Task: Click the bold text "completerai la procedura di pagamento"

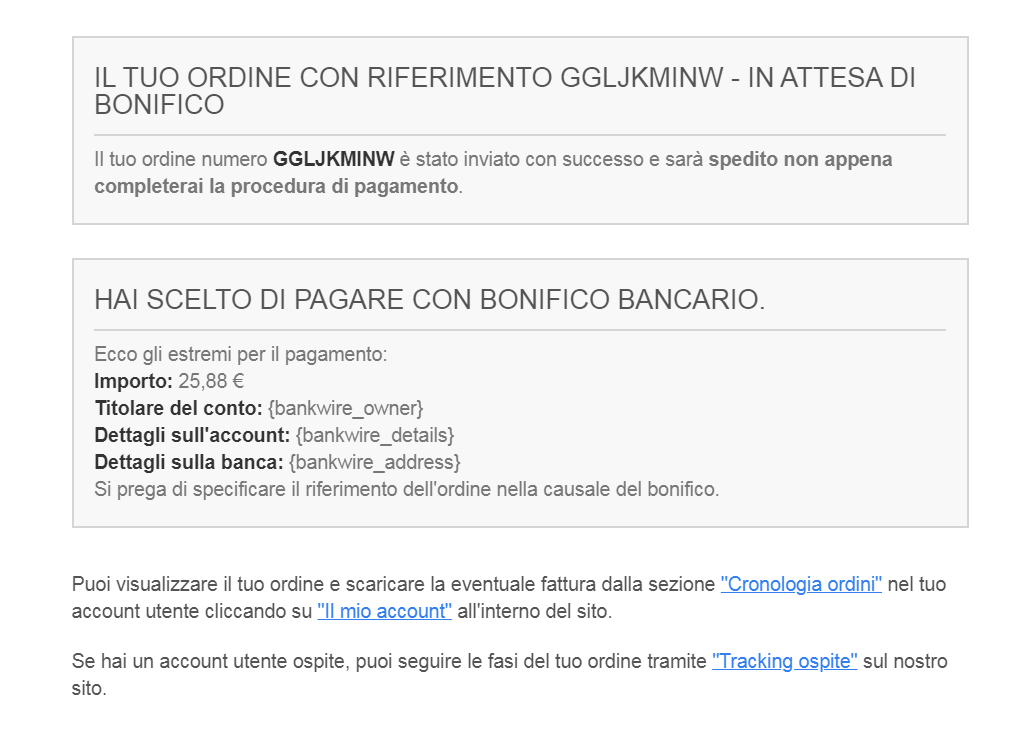Action: coord(276,186)
